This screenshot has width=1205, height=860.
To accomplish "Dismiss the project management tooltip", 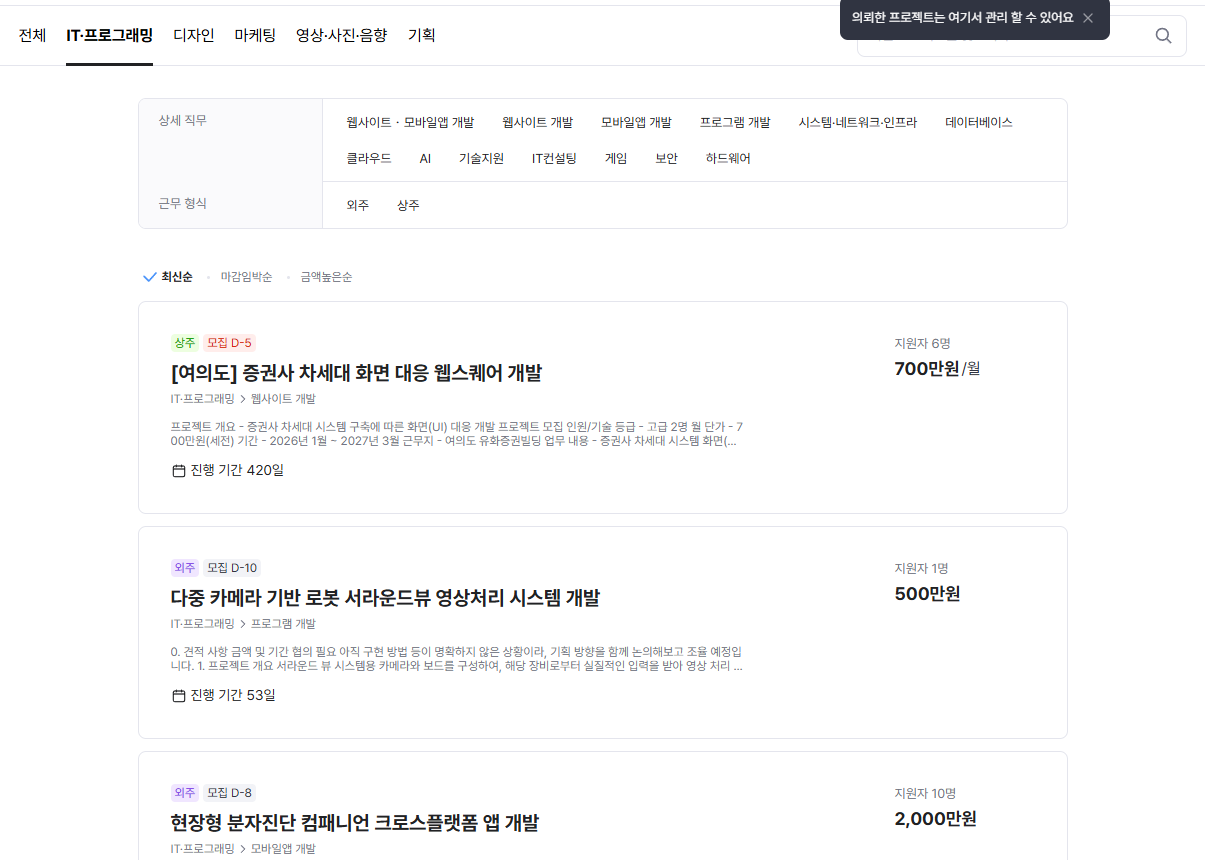I will click(1088, 18).
